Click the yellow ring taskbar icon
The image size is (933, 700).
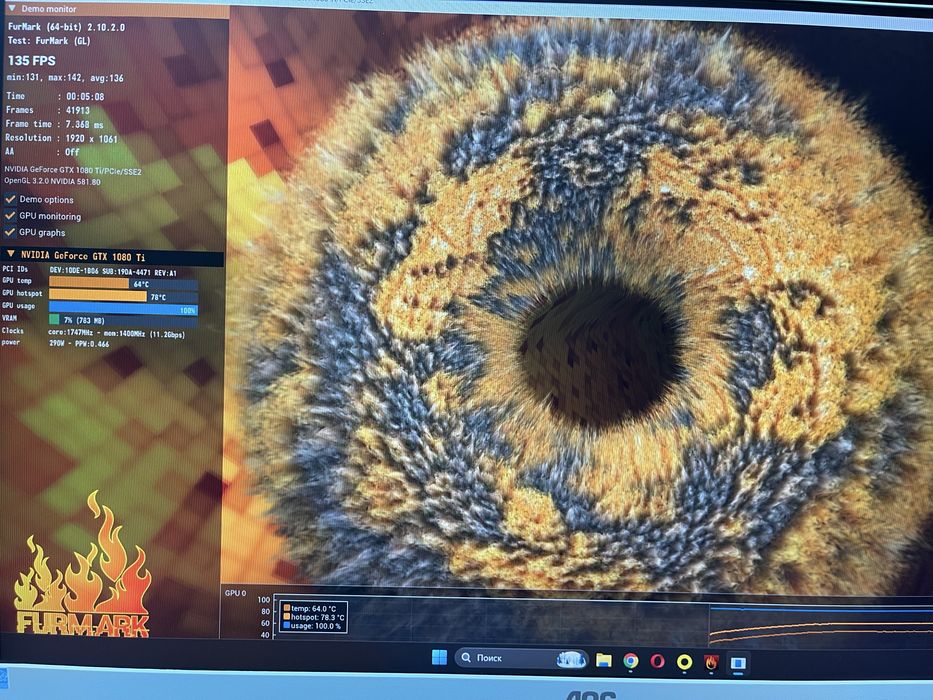click(x=684, y=662)
